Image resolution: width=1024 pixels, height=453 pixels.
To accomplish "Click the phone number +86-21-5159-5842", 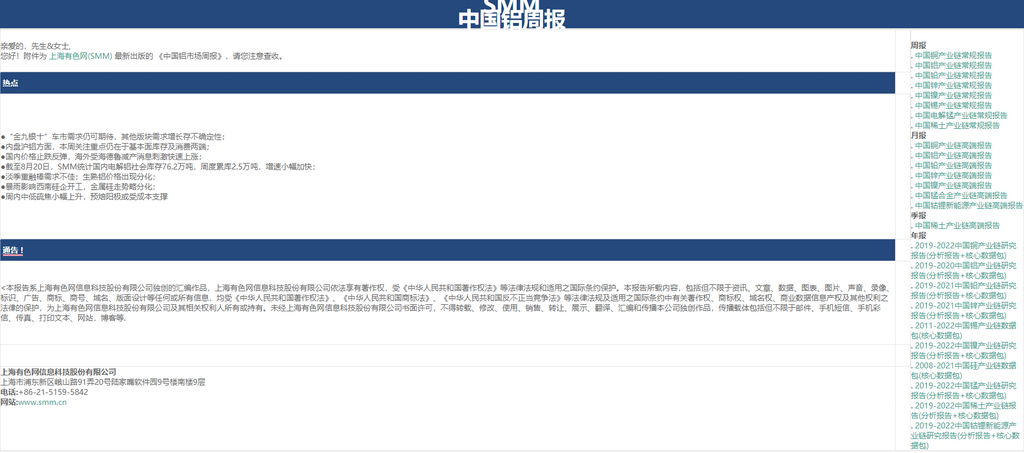I will coord(53,392).
